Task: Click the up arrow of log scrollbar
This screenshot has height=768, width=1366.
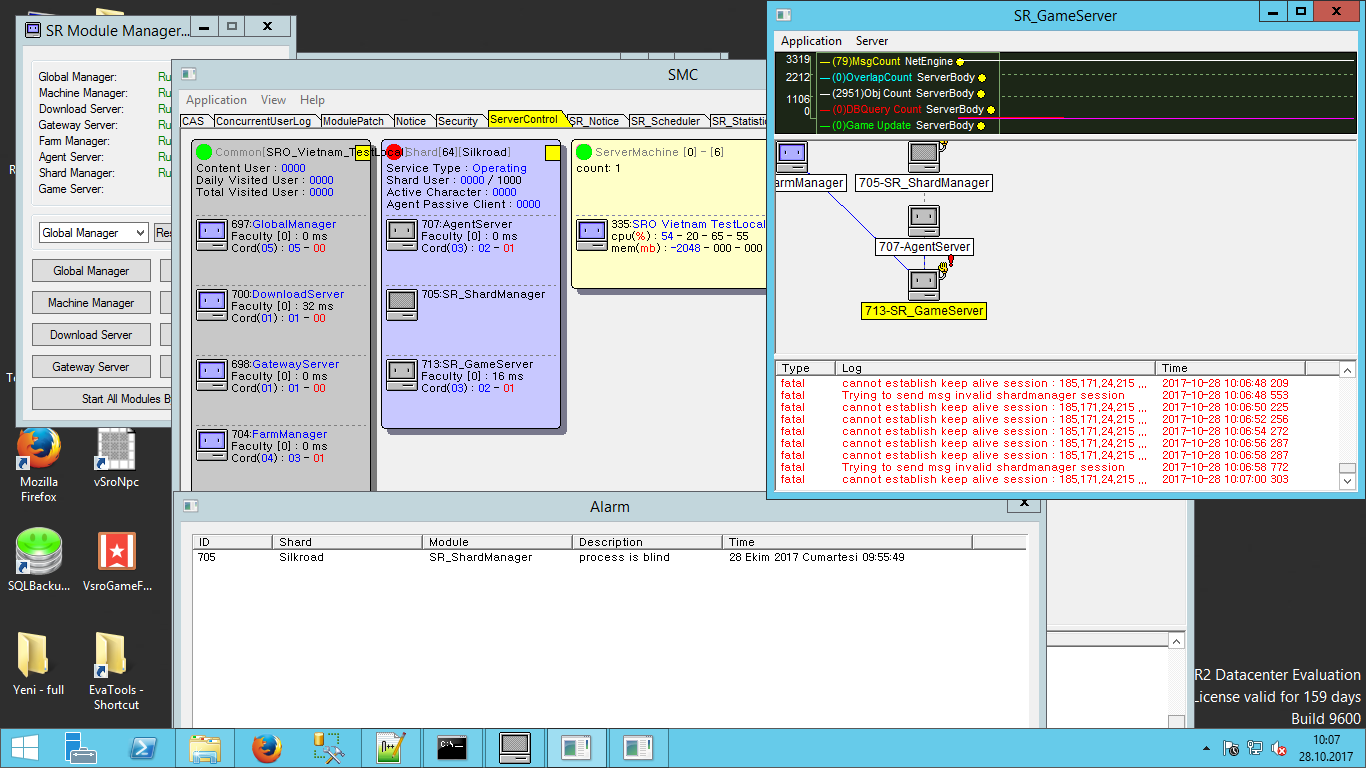Action: [x=1347, y=371]
